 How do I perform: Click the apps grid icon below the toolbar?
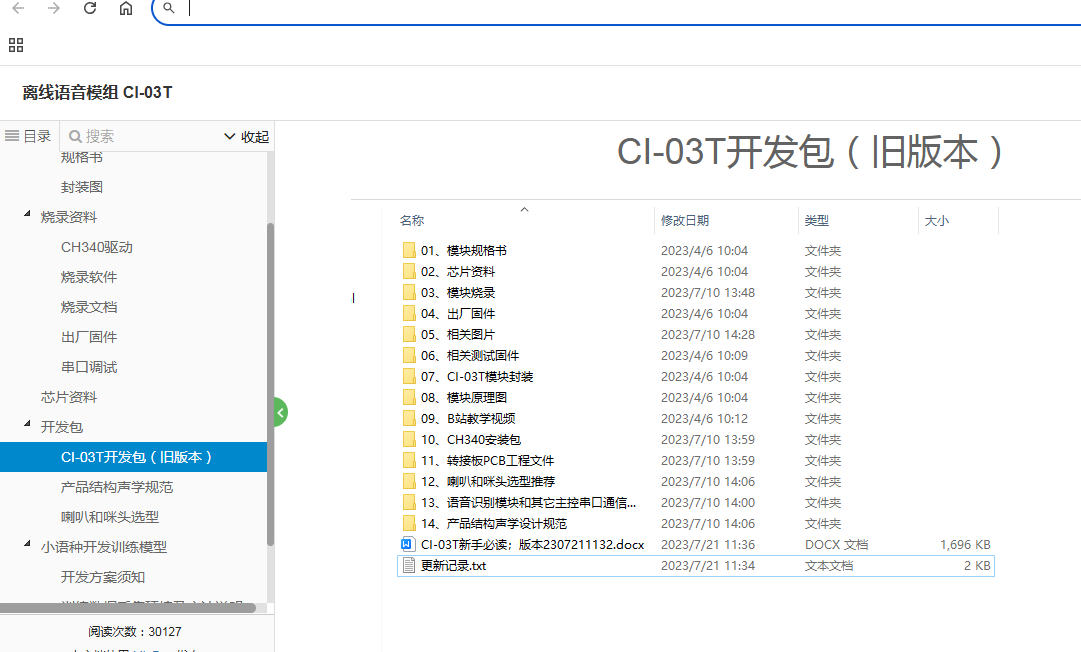pos(15,44)
